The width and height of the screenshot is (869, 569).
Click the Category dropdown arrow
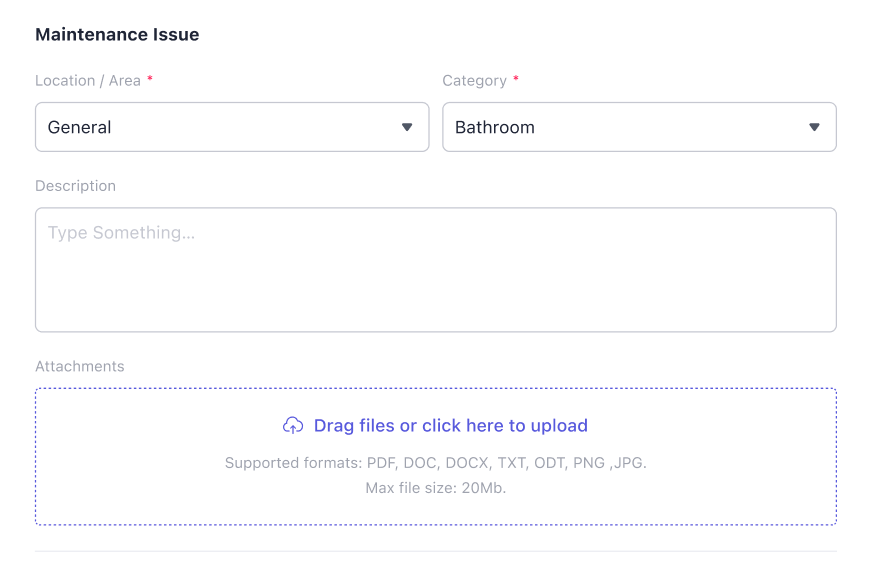click(814, 127)
